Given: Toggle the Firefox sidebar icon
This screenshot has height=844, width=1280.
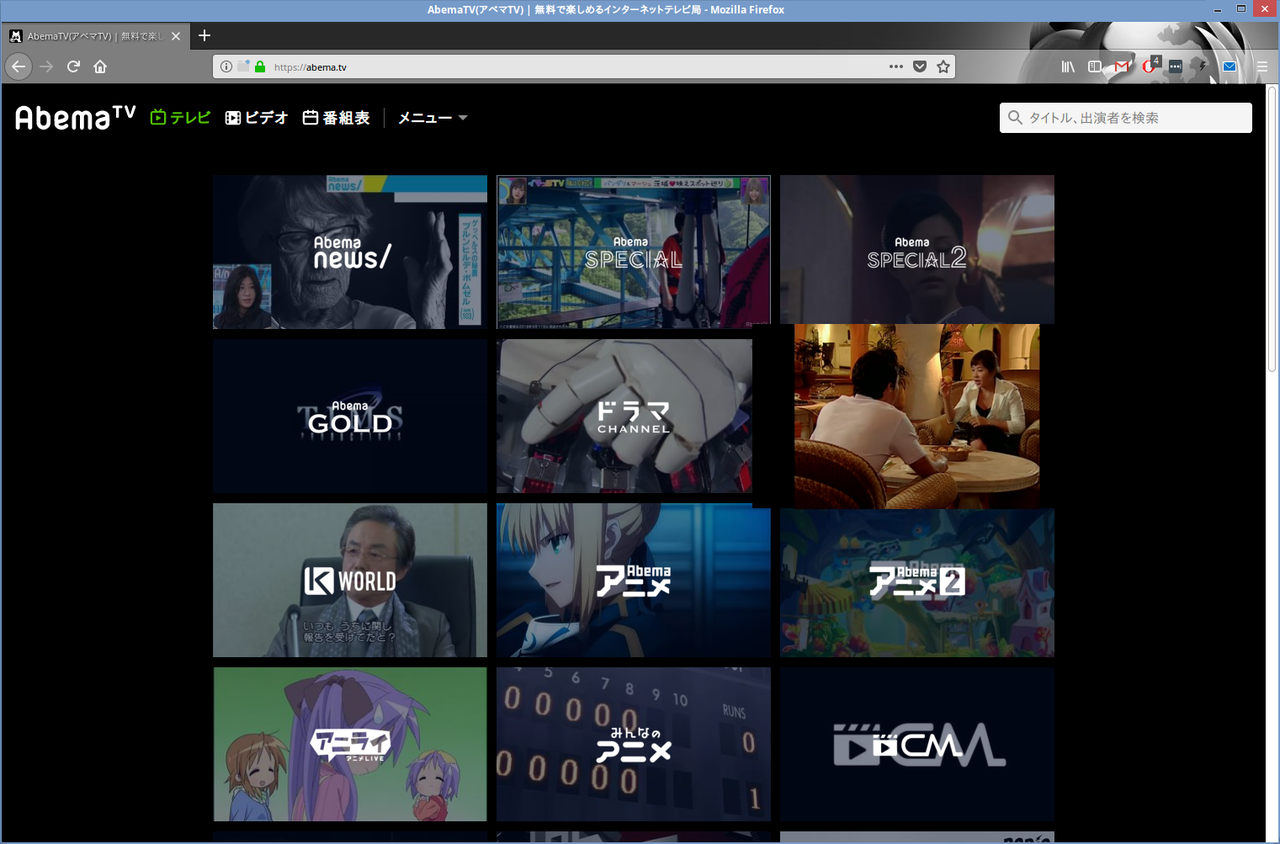Looking at the screenshot, I should click(1095, 67).
